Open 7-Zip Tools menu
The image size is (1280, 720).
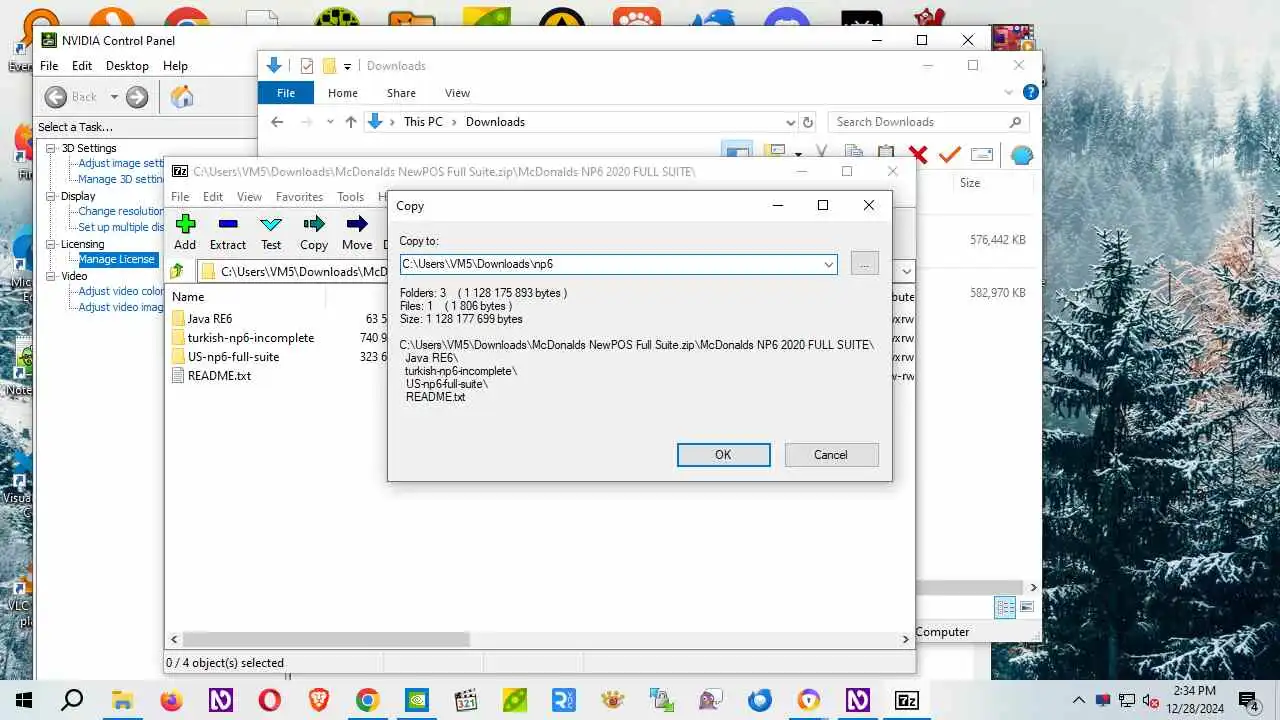(x=350, y=197)
